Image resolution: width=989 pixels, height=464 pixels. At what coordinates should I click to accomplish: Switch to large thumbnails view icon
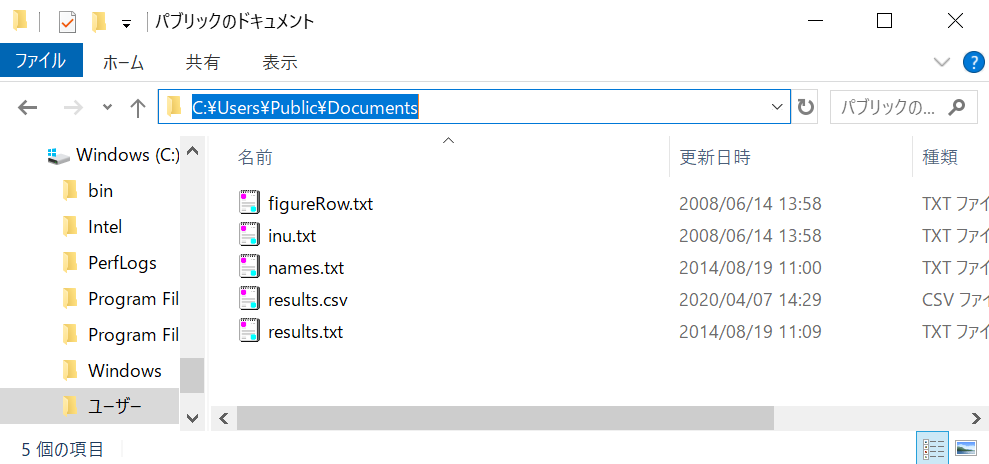click(965, 447)
